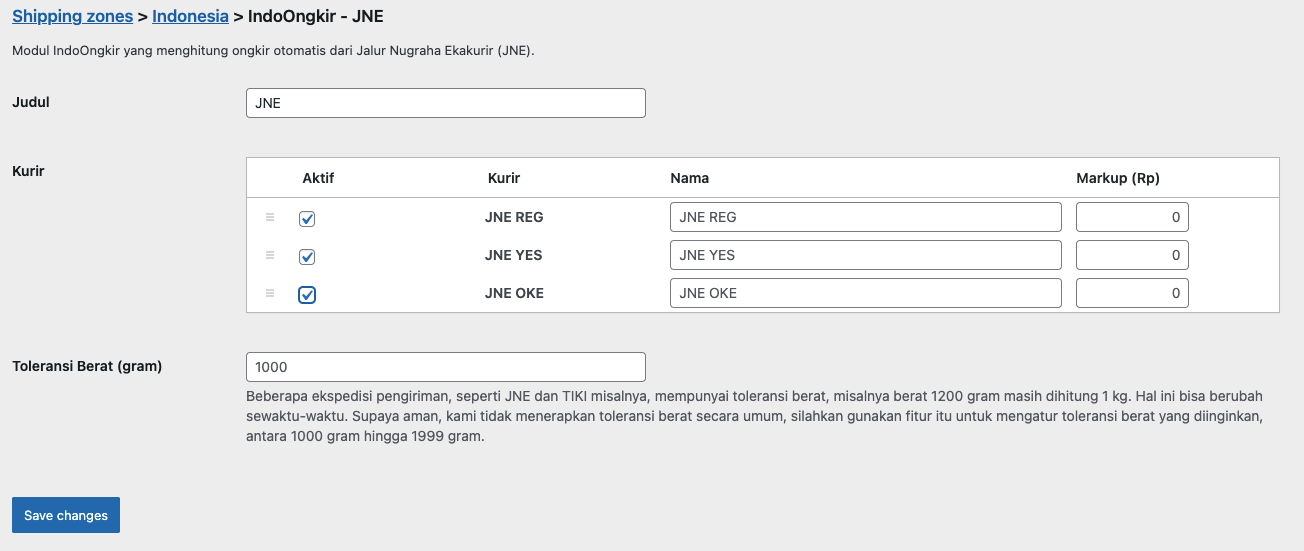Viewport: 1304px width, 551px height.
Task: Focus the Nama field containing JNE REG
Action: click(865, 217)
